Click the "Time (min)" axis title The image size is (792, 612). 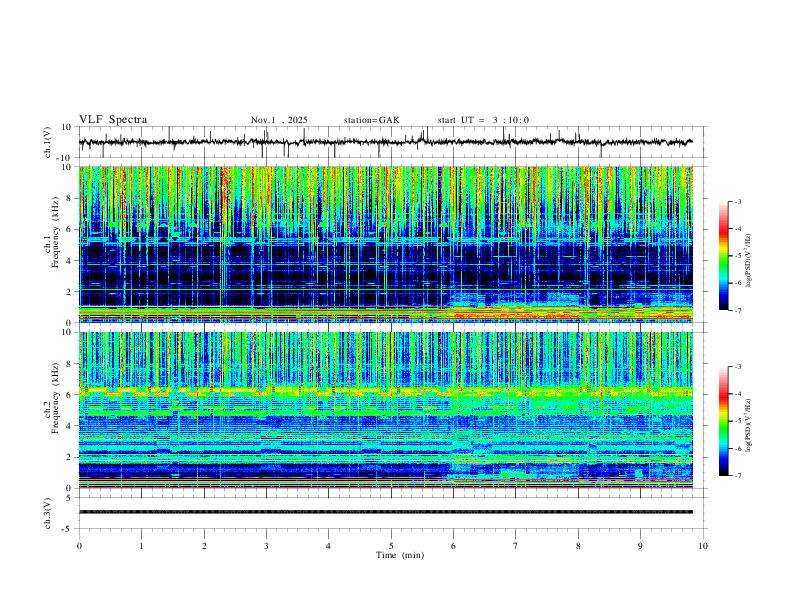click(400, 555)
